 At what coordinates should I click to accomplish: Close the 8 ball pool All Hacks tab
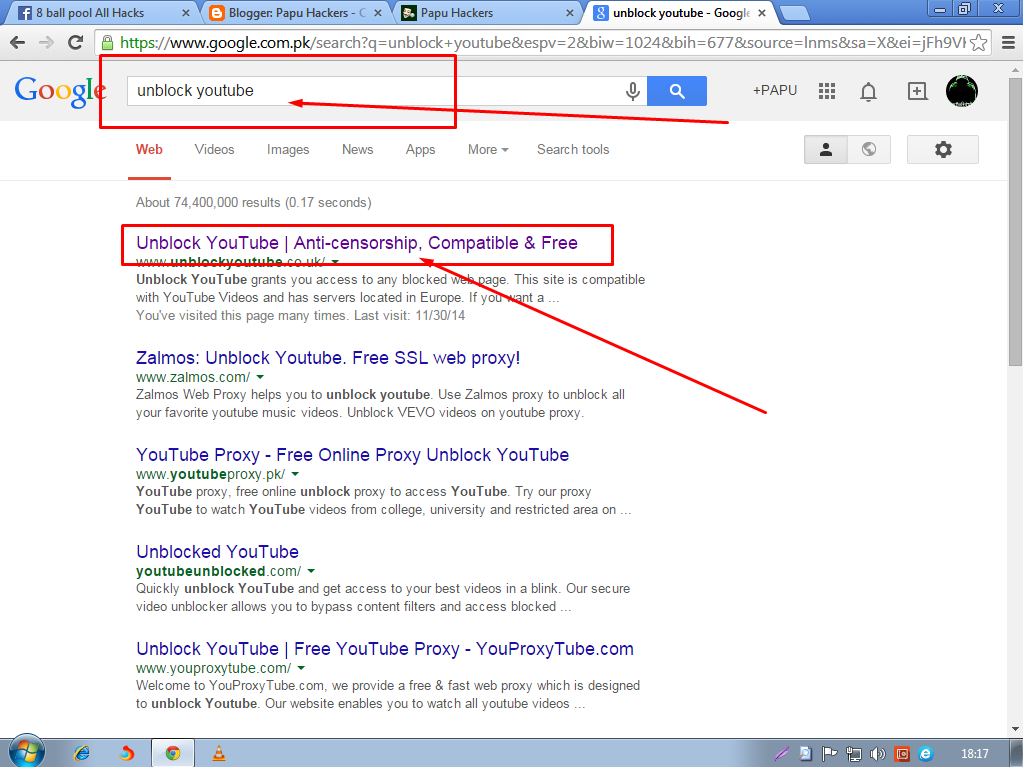[x=185, y=13]
